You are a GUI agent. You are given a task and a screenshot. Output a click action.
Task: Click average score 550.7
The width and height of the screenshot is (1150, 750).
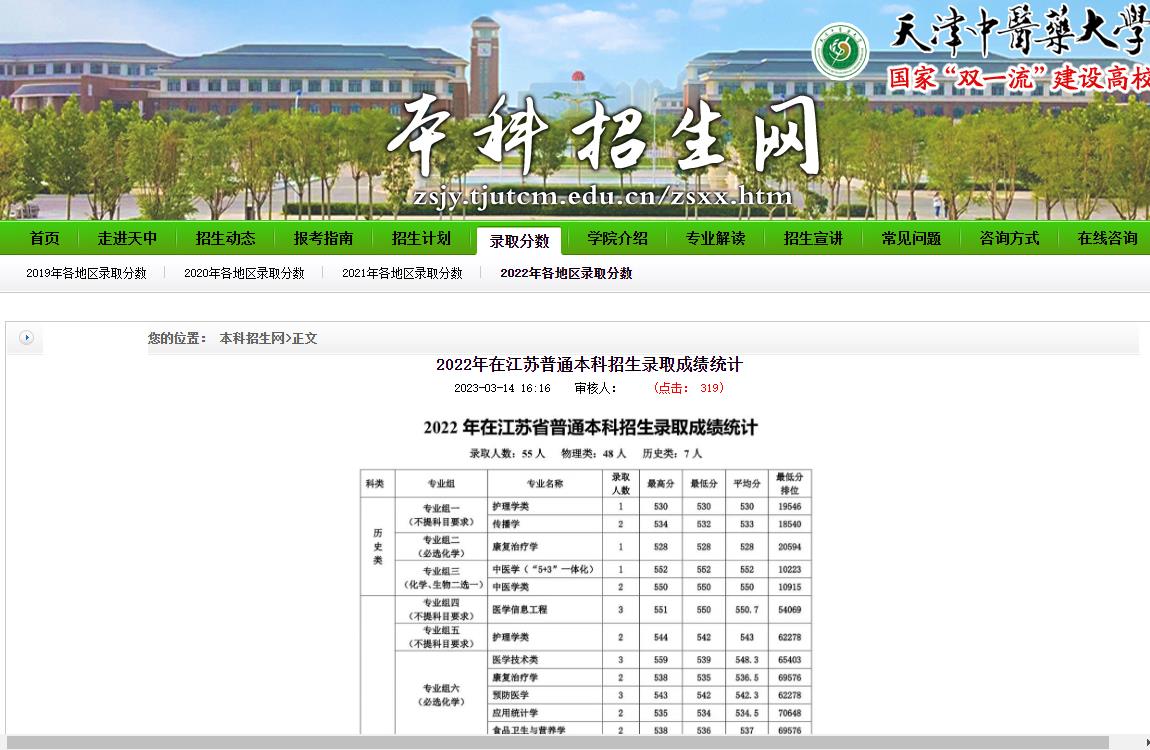747,610
